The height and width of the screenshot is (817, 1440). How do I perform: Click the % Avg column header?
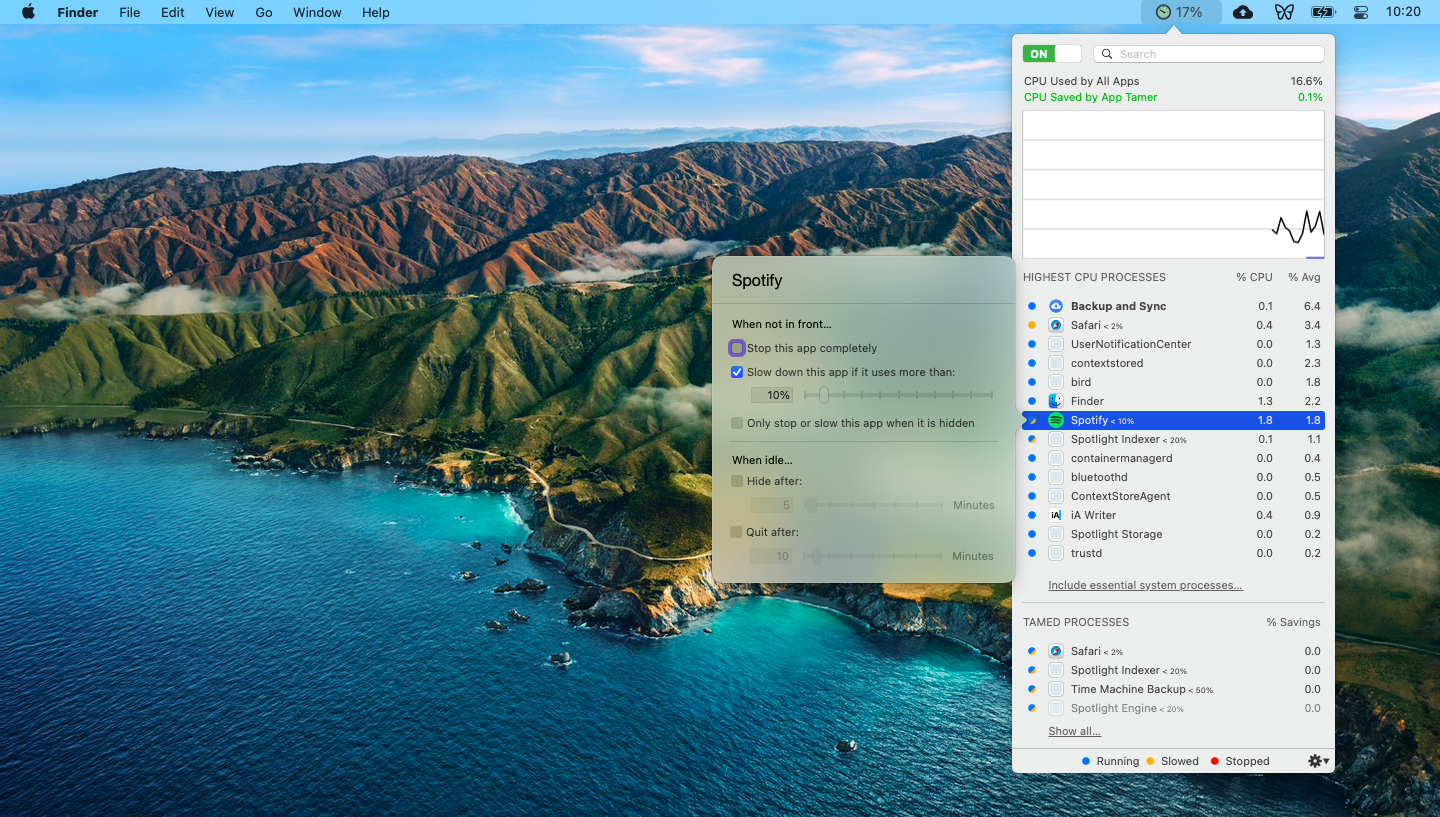point(1304,277)
